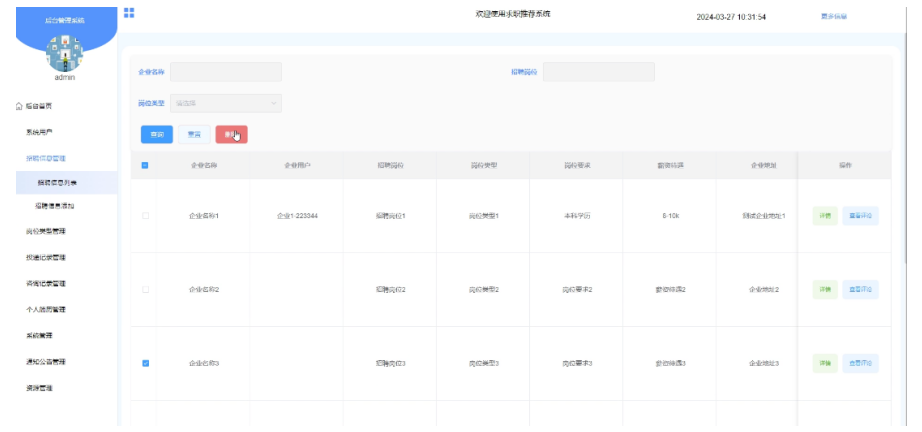
Task: Click the 招聘岗位 column header
Action: coord(390,166)
